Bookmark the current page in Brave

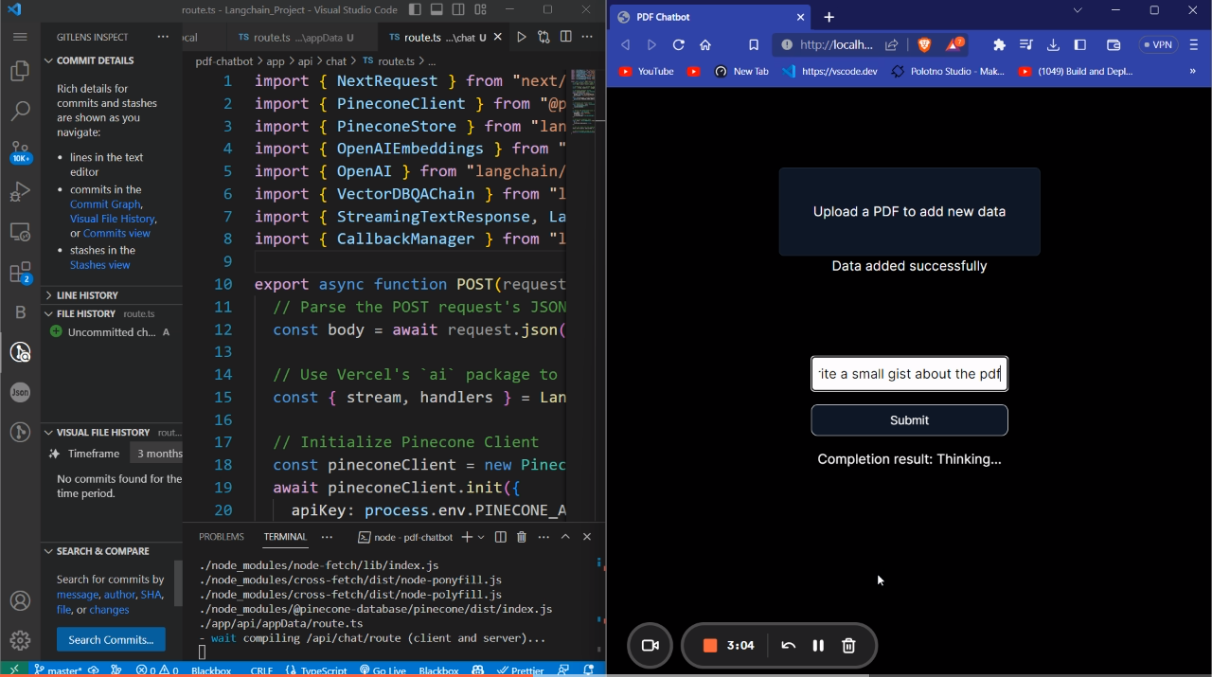[x=754, y=45]
